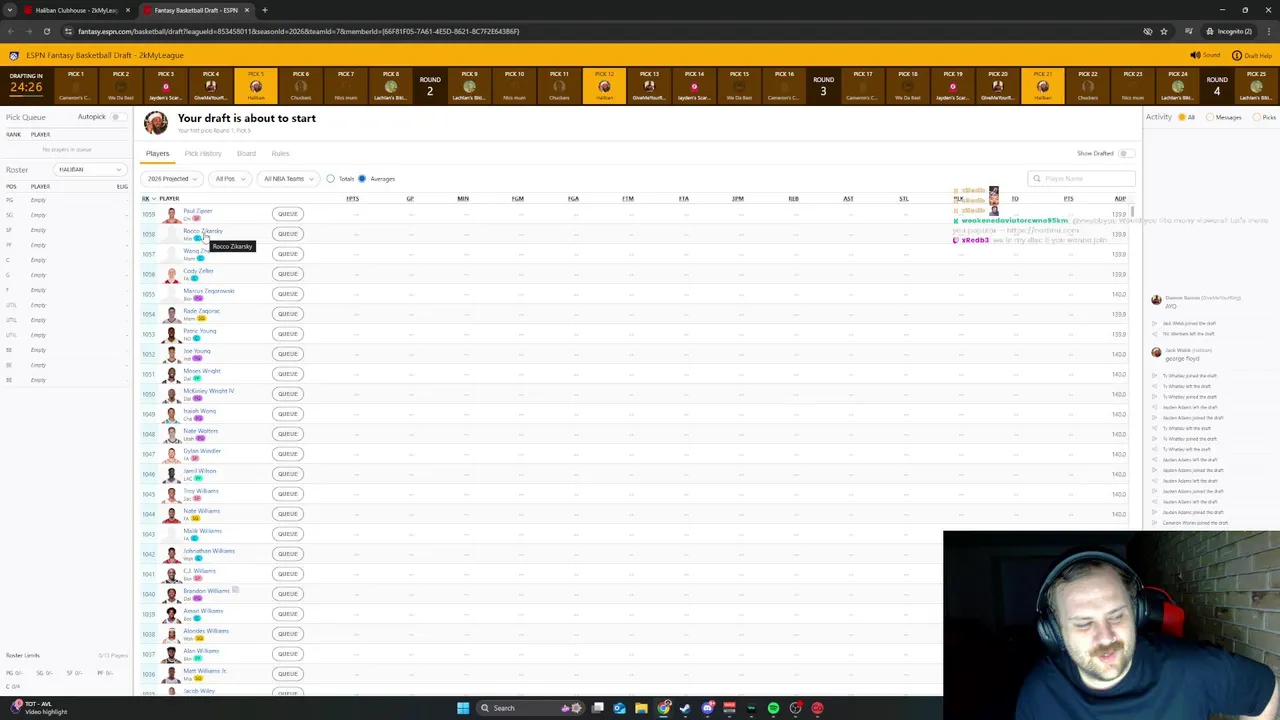Click Pick 21 team logo in draft bar
This screenshot has height=720, width=1280.
click(1042, 88)
